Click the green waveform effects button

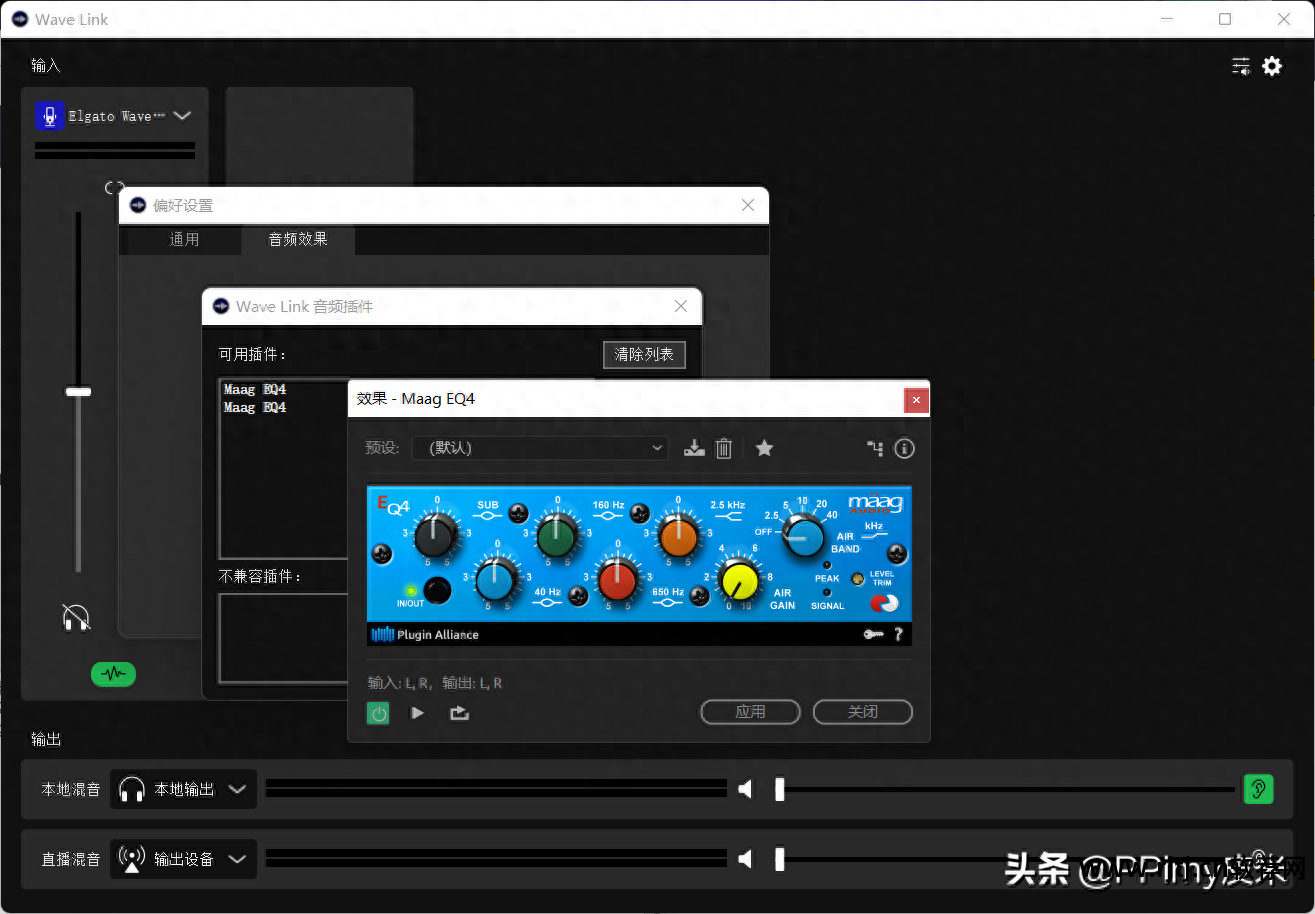[113, 674]
